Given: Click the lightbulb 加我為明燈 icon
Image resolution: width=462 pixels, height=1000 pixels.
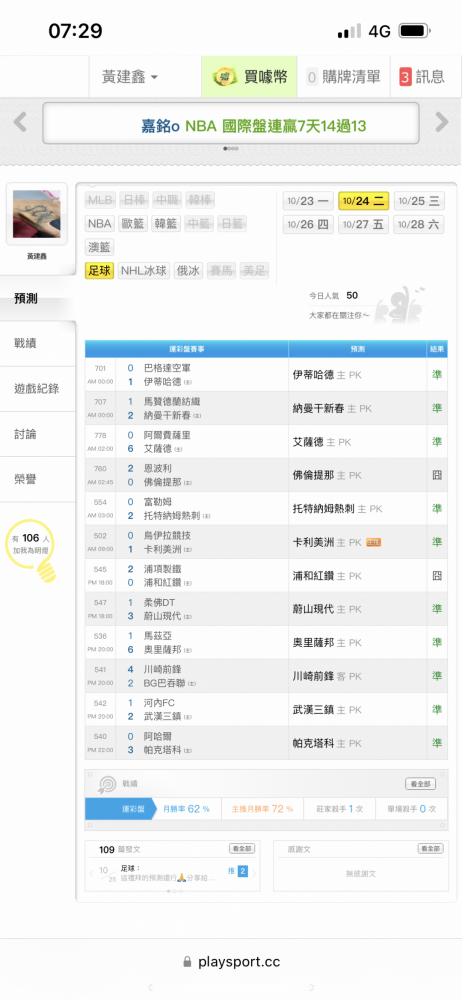Looking at the screenshot, I should 35,550.
